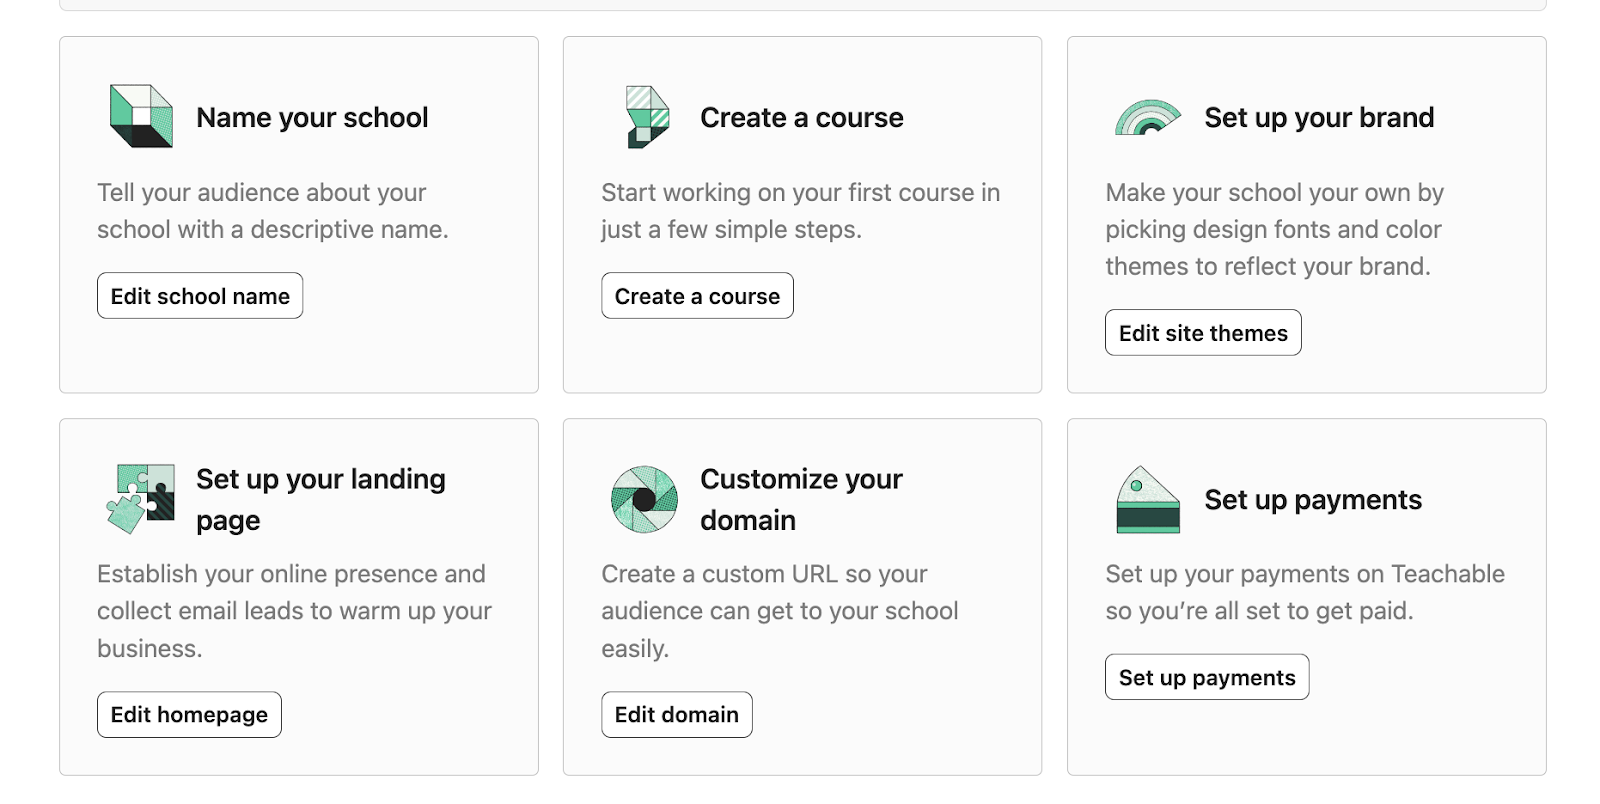Click the Create a course card heading

coord(801,118)
